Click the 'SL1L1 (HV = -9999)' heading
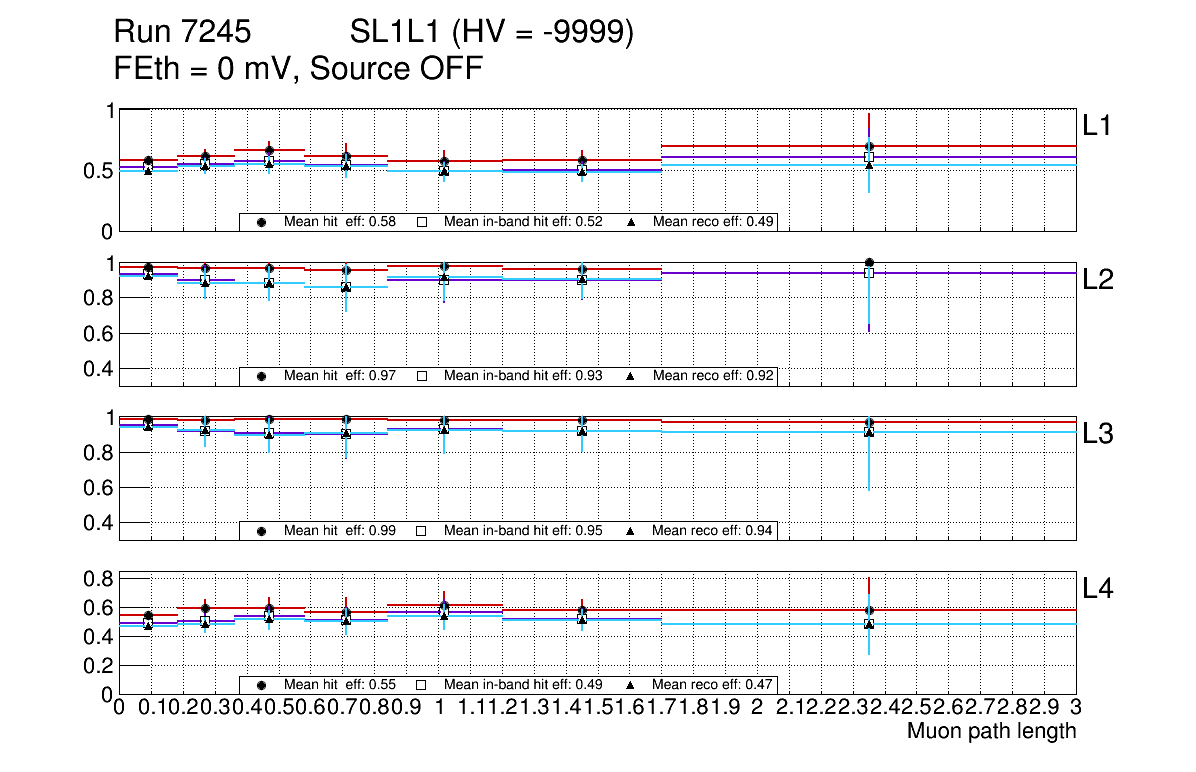The height and width of the screenshot is (772, 1196). coord(492,34)
